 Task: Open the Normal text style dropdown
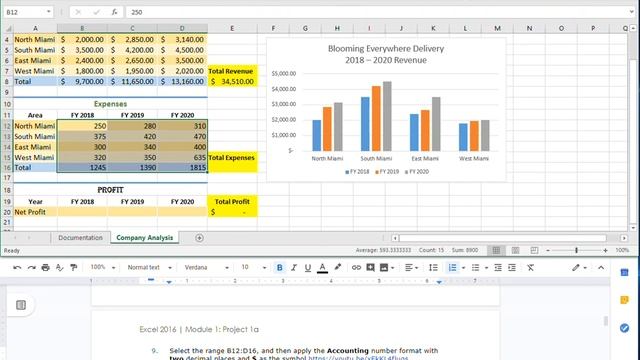[149, 267]
